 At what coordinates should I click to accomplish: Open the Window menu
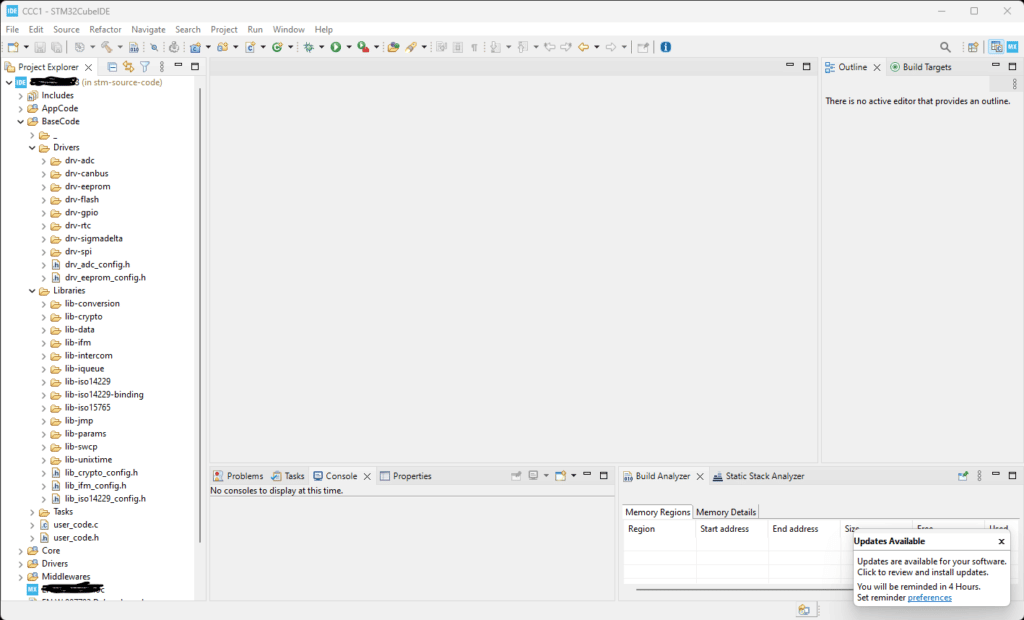[289, 29]
